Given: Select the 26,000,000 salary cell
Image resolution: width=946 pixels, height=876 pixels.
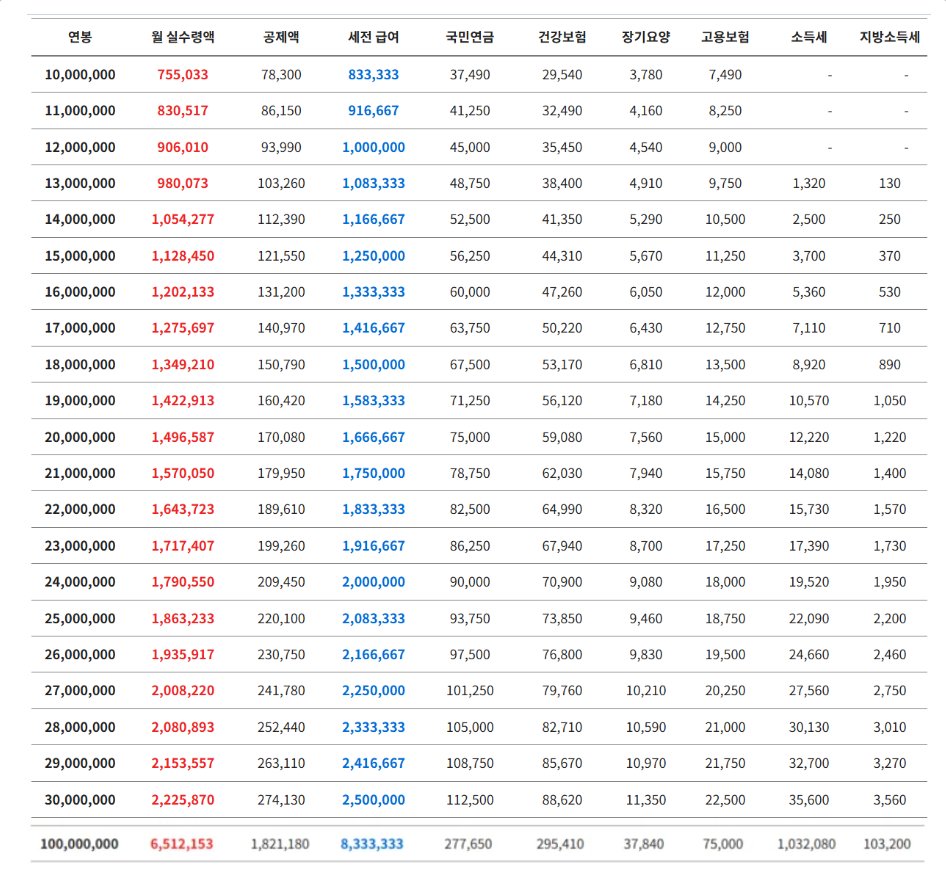Looking at the screenshot, I should 80,655.
